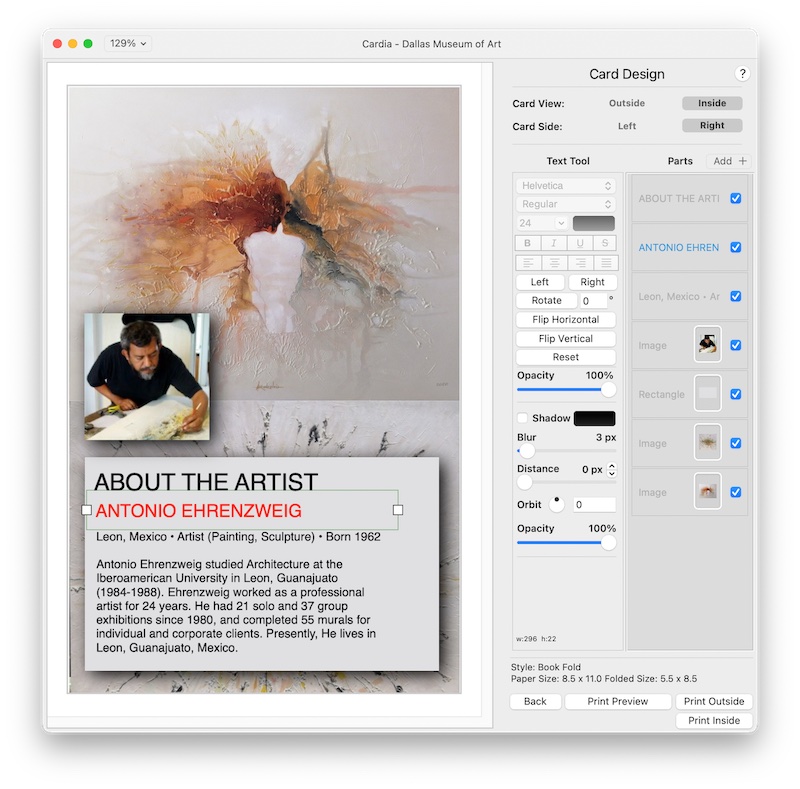The height and width of the screenshot is (789, 800).
Task: Open the Helvetica font dropdown
Action: pos(566,186)
